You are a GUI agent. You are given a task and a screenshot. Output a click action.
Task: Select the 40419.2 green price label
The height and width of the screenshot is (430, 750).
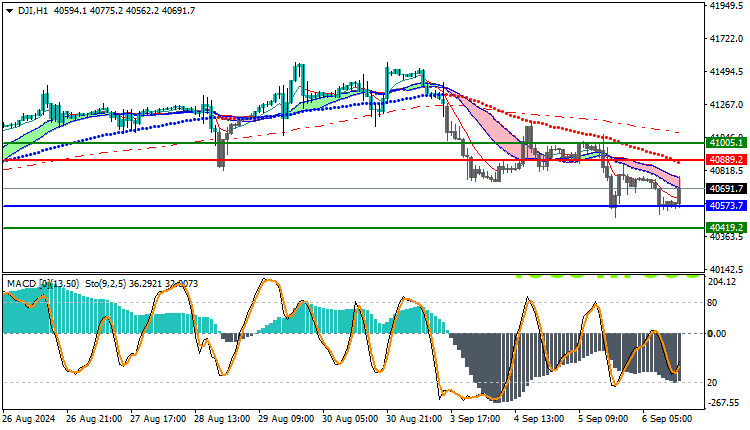pyautogui.click(x=726, y=228)
